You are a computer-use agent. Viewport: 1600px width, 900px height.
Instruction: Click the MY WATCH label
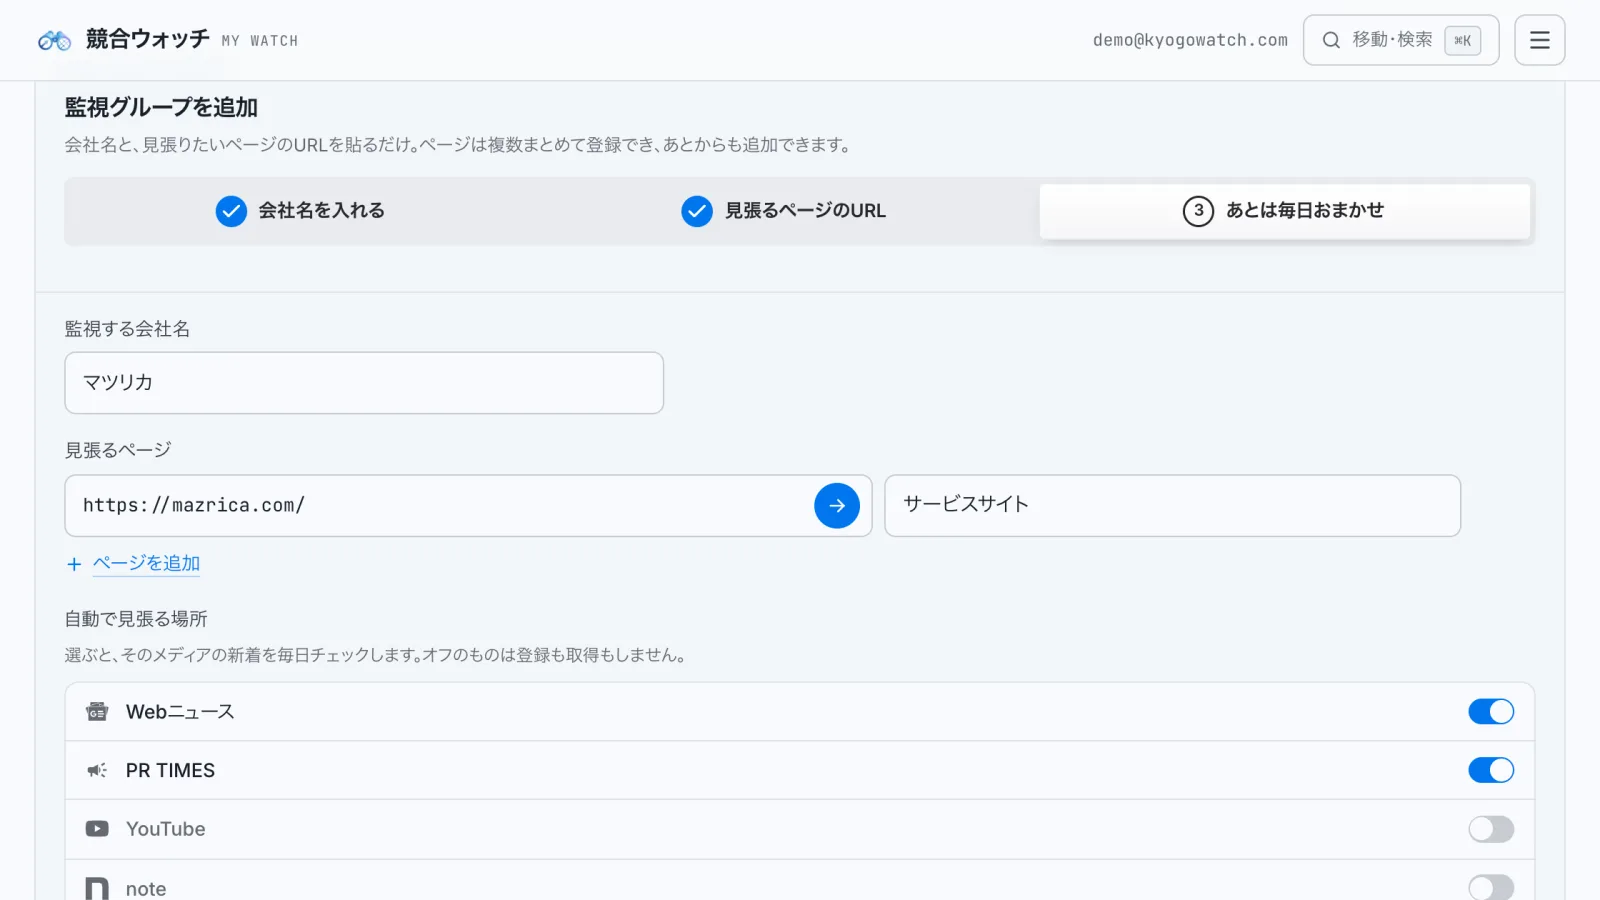[260, 41]
